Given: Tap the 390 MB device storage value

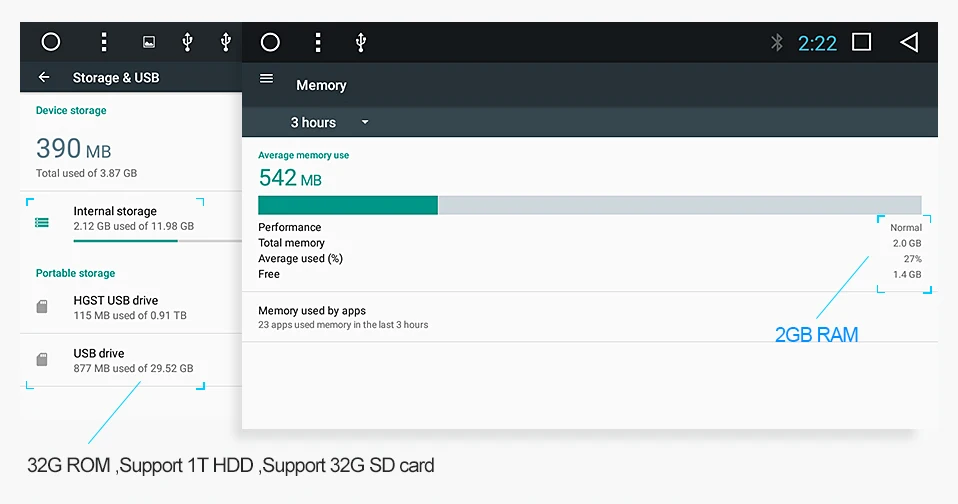Looking at the screenshot, I should pyautogui.click(x=73, y=148).
